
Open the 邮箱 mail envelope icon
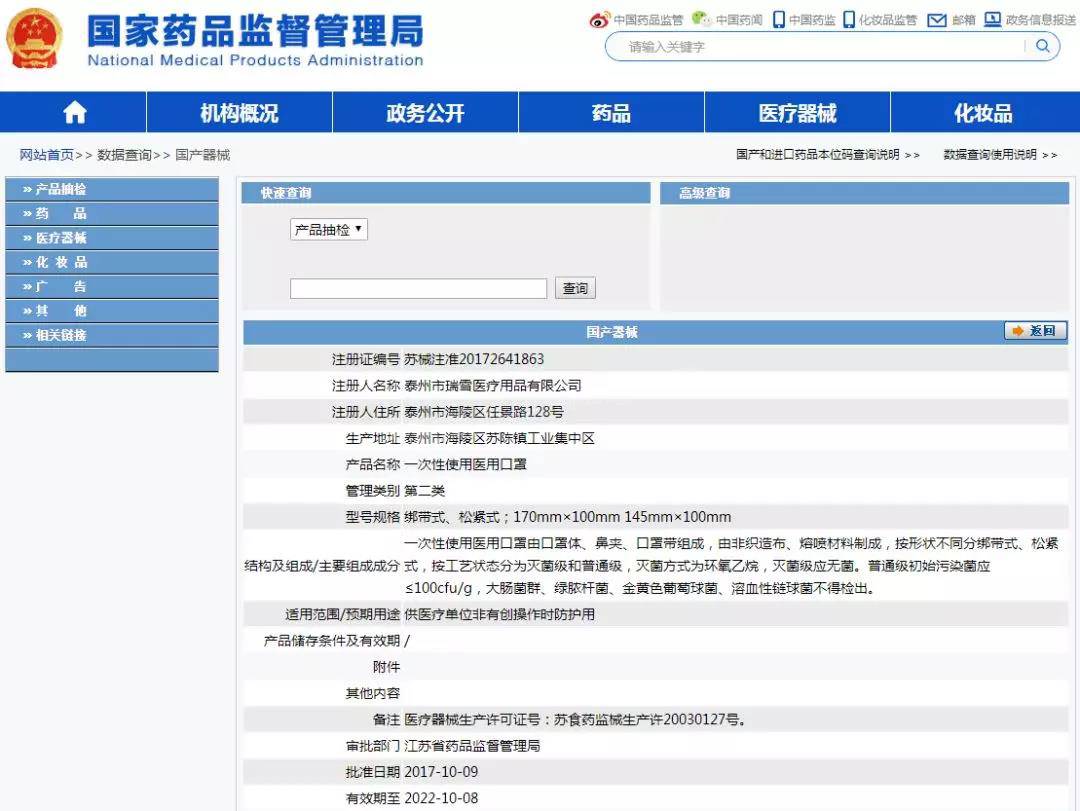[x=937, y=19]
